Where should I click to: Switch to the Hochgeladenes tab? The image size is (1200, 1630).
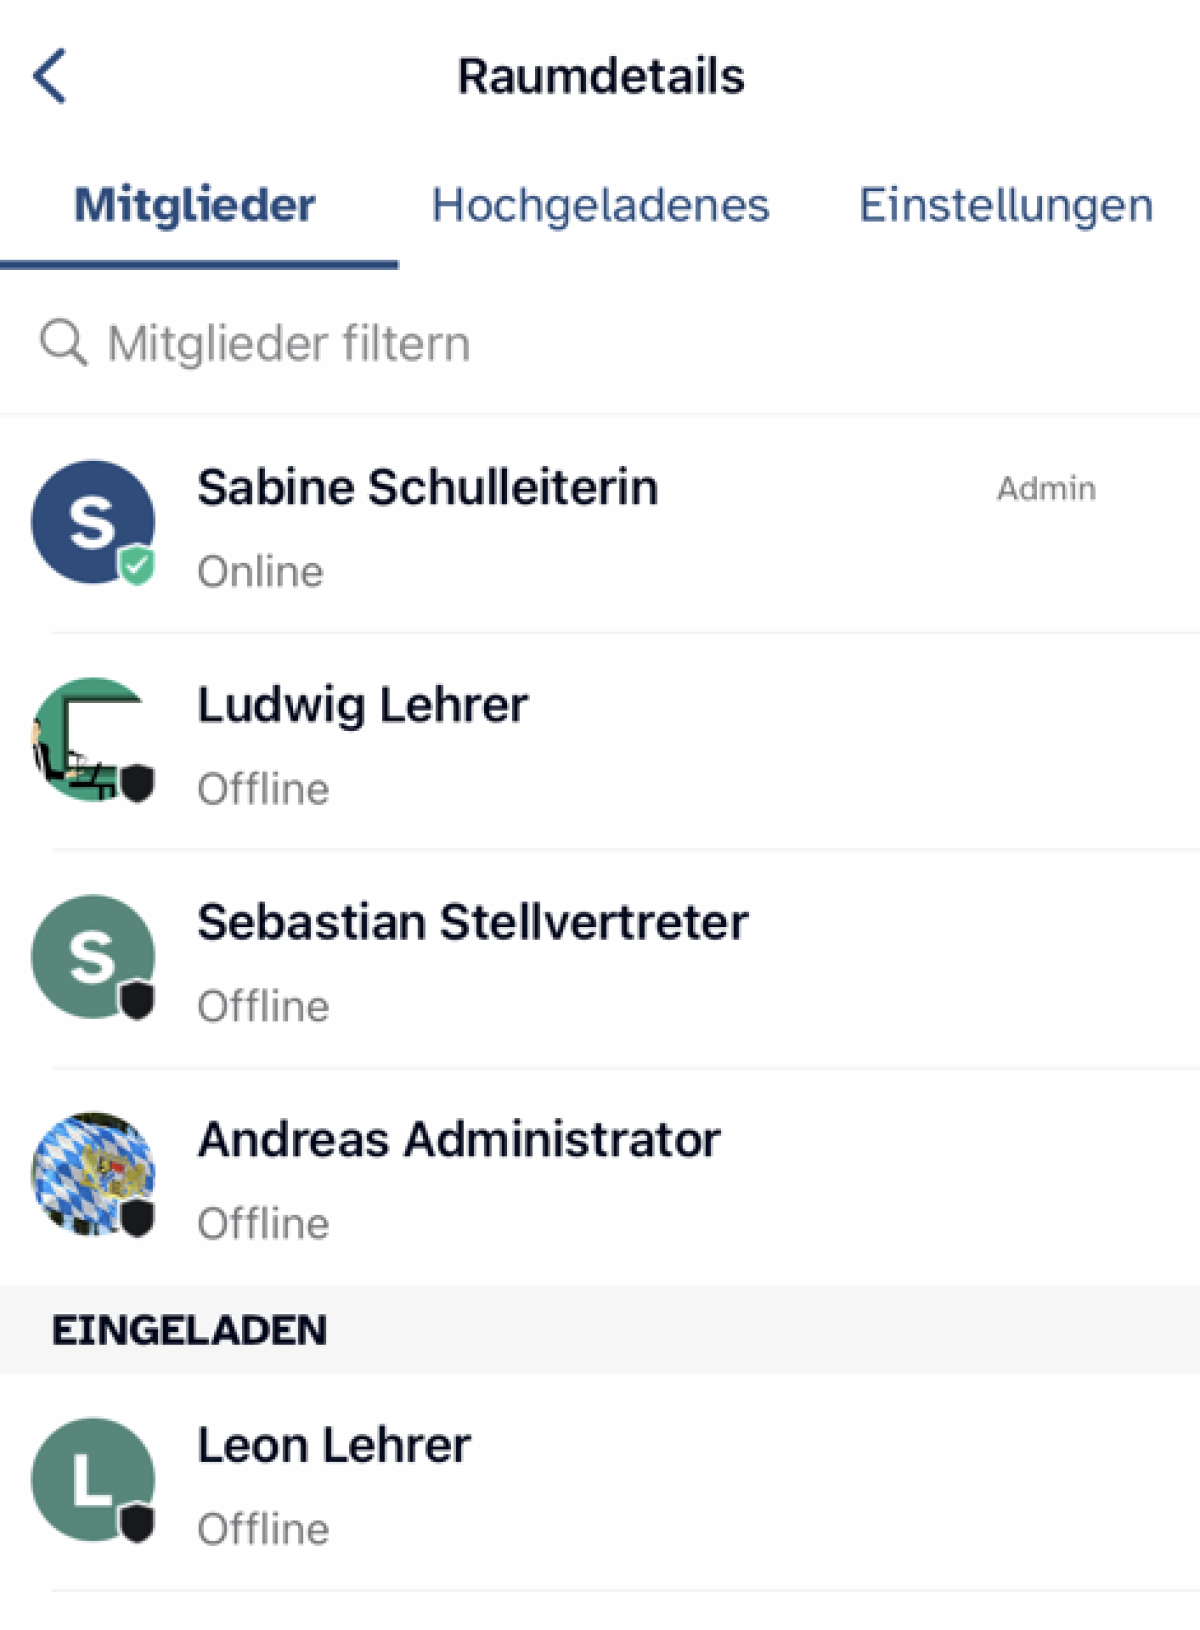[x=600, y=205]
